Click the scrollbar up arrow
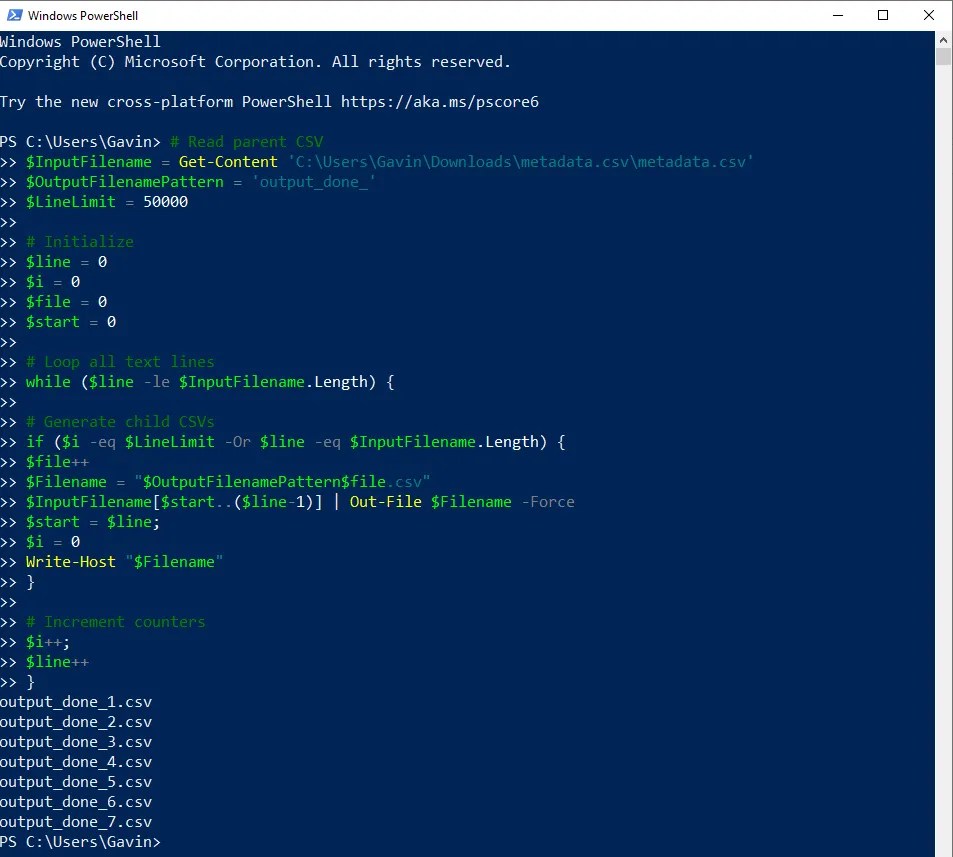 941,38
